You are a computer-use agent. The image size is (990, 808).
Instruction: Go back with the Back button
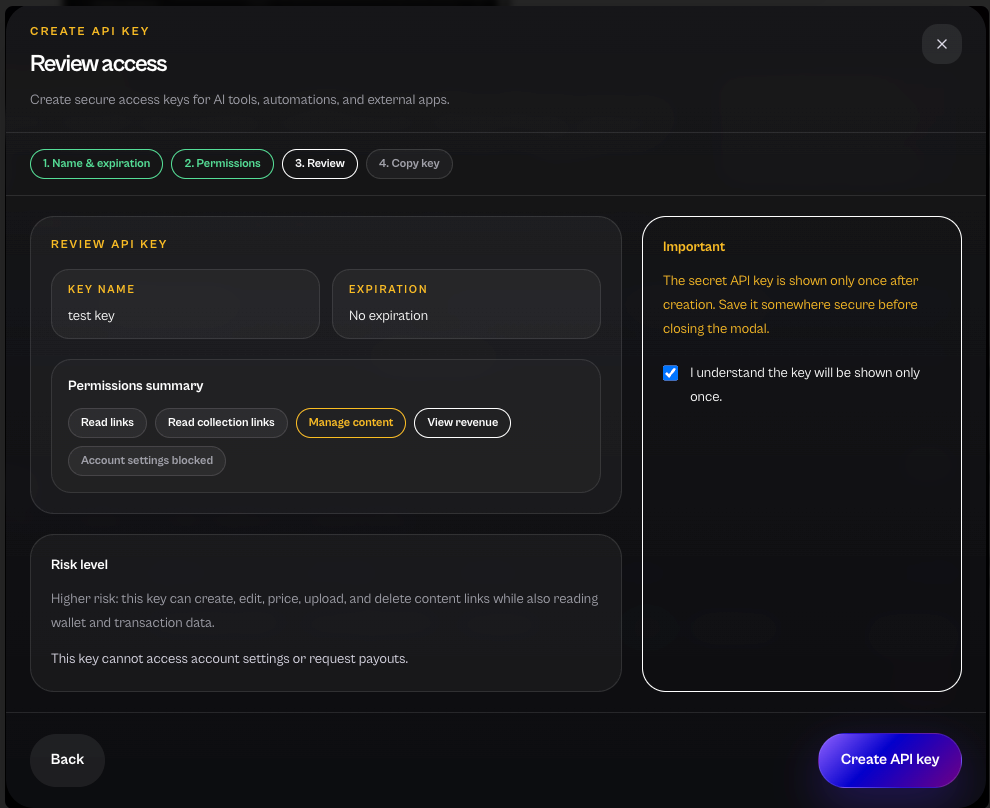(68, 759)
